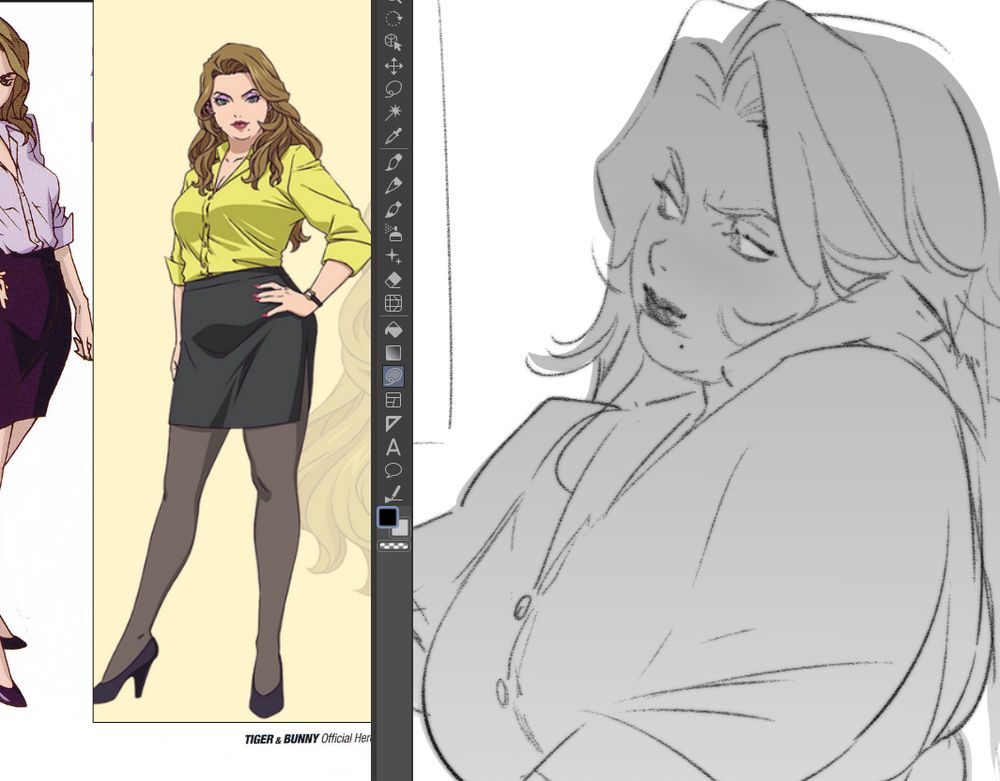Viewport: 1000px width, 781px height.
Task: Switch to the Pencil tool
Action: pyautogui.click(x=393, y=186)
